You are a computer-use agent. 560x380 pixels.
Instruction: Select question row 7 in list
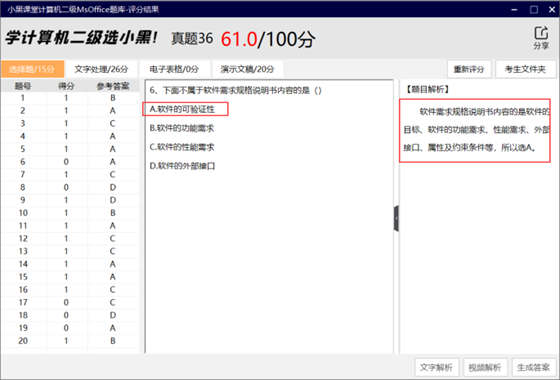[70, 175]
